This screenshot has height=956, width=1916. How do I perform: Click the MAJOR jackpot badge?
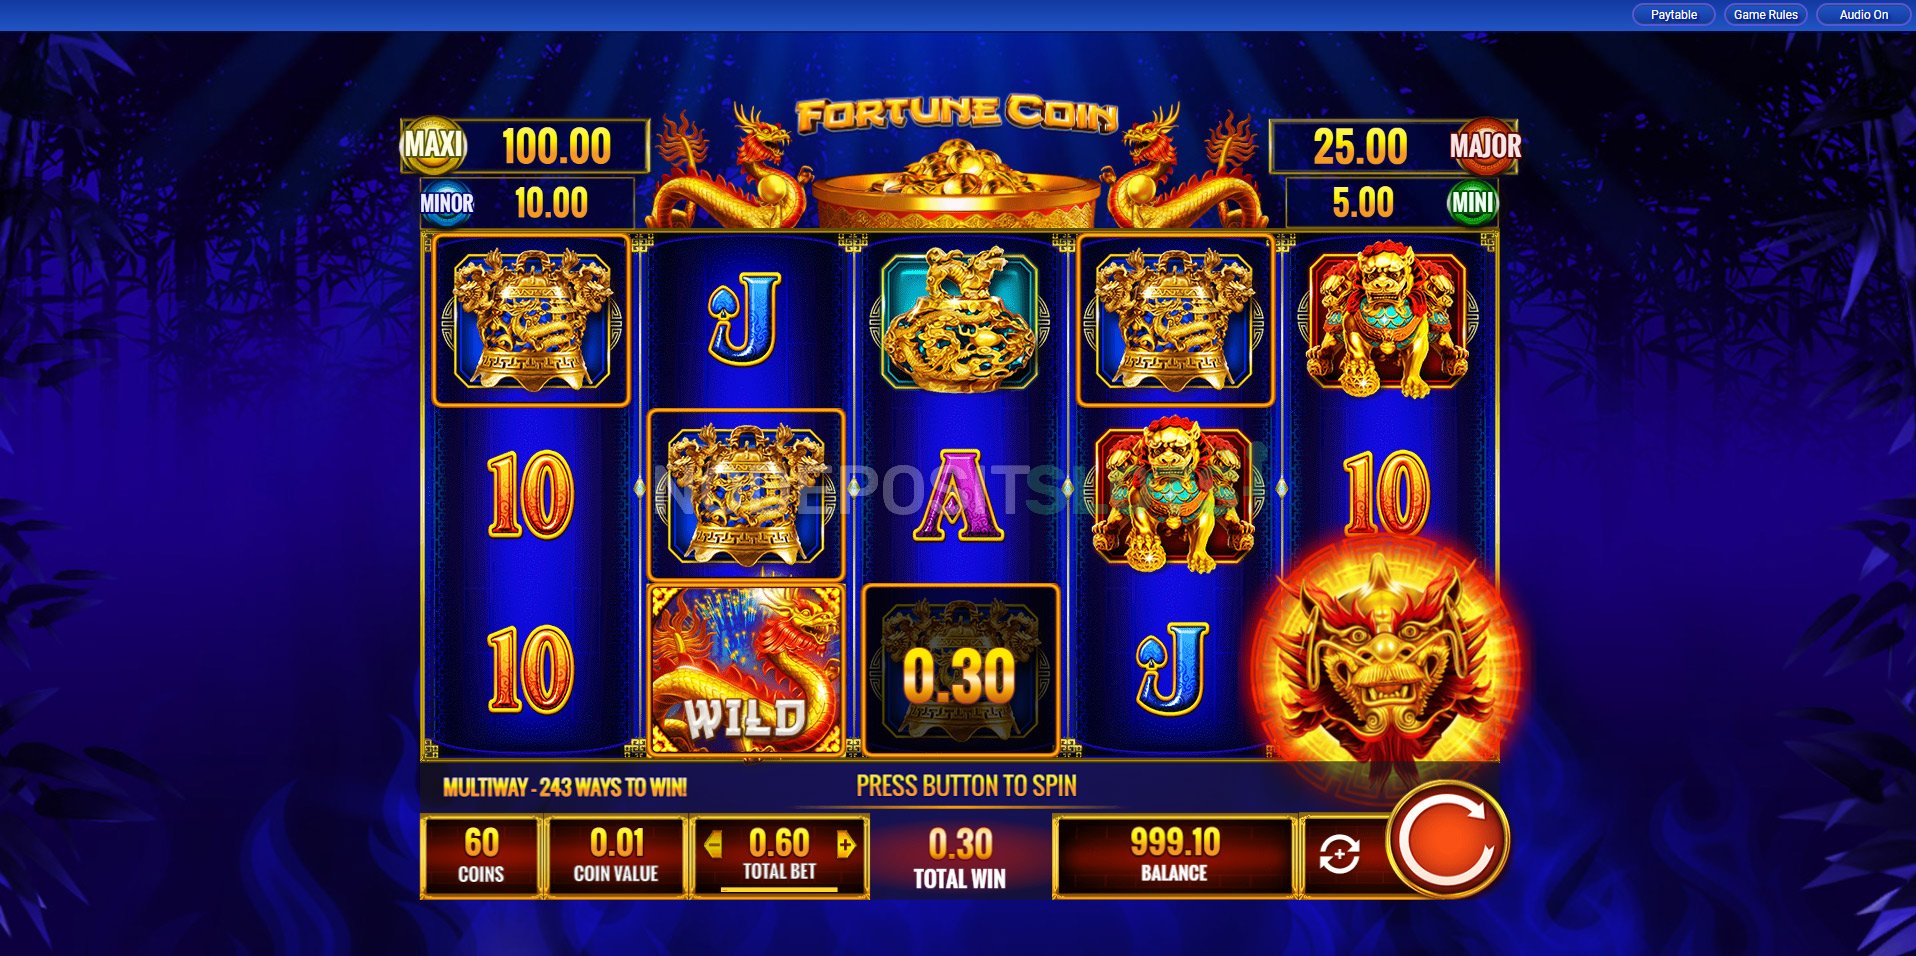click(1485, 146)
